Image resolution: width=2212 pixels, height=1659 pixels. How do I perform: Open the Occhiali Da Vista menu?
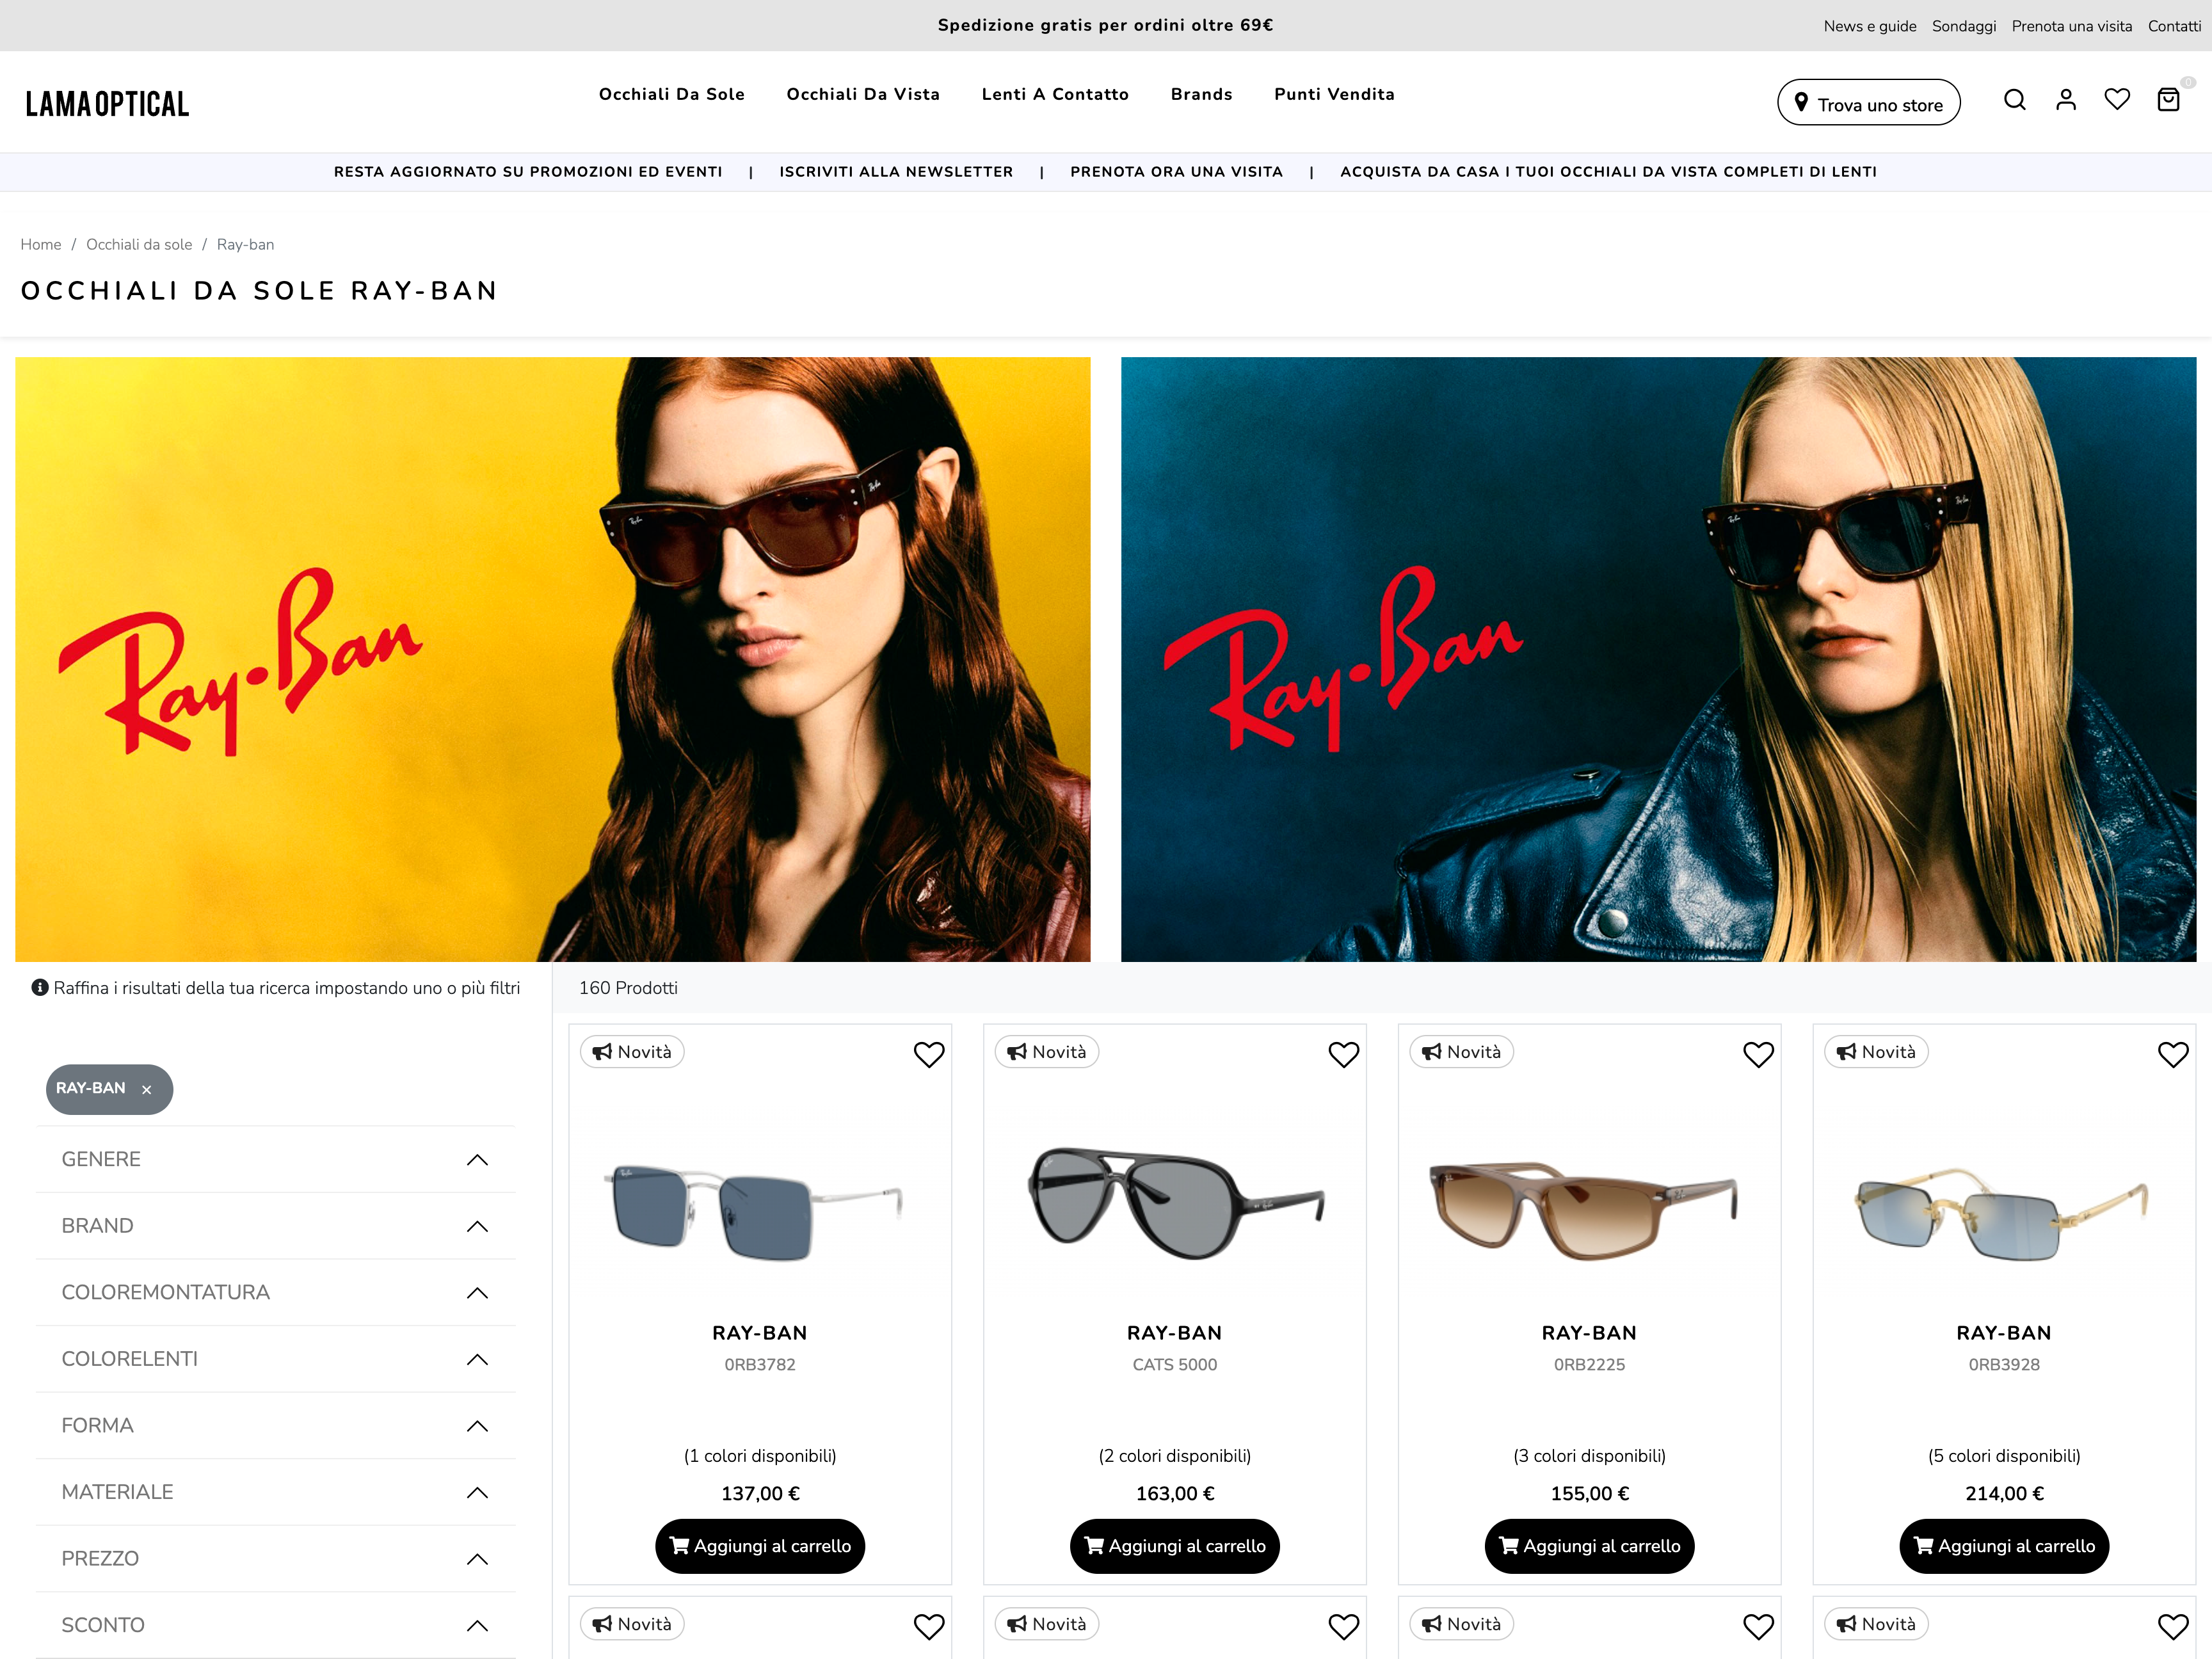863,94
